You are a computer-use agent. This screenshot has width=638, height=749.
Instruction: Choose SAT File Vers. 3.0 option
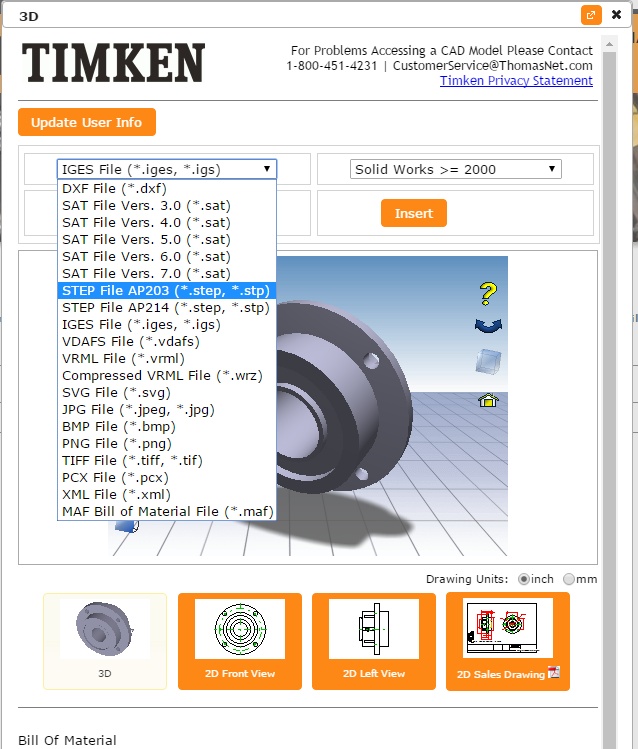click(x=167, y=205)
